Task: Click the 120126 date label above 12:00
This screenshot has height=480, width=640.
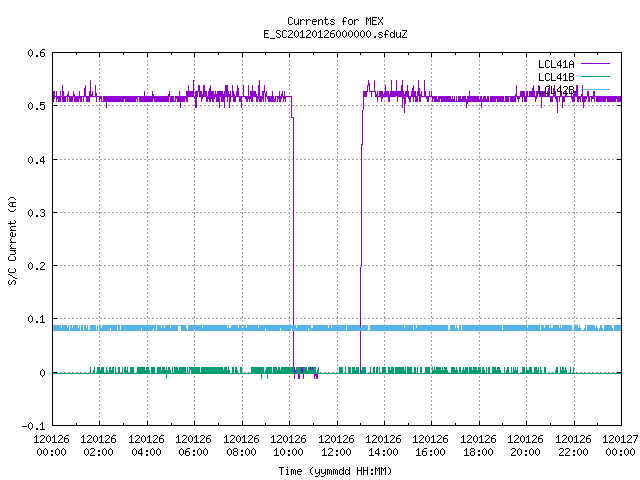Action: click(336, 439)
